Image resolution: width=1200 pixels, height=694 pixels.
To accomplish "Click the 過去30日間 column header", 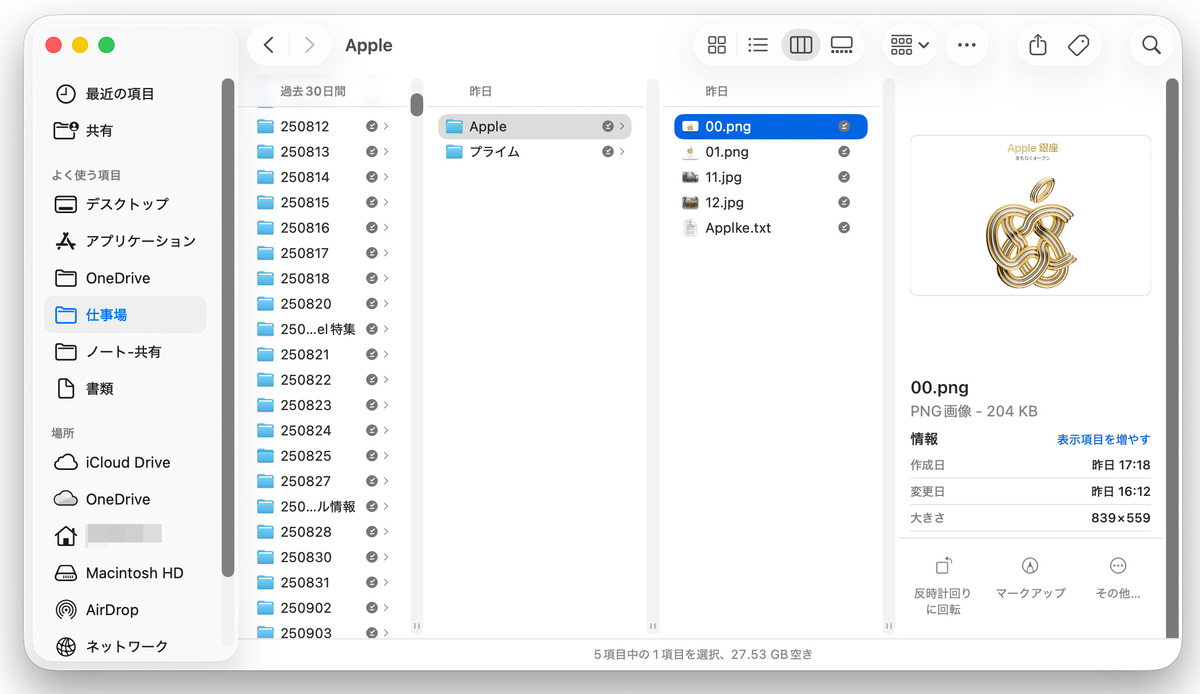I will point(313,91).
